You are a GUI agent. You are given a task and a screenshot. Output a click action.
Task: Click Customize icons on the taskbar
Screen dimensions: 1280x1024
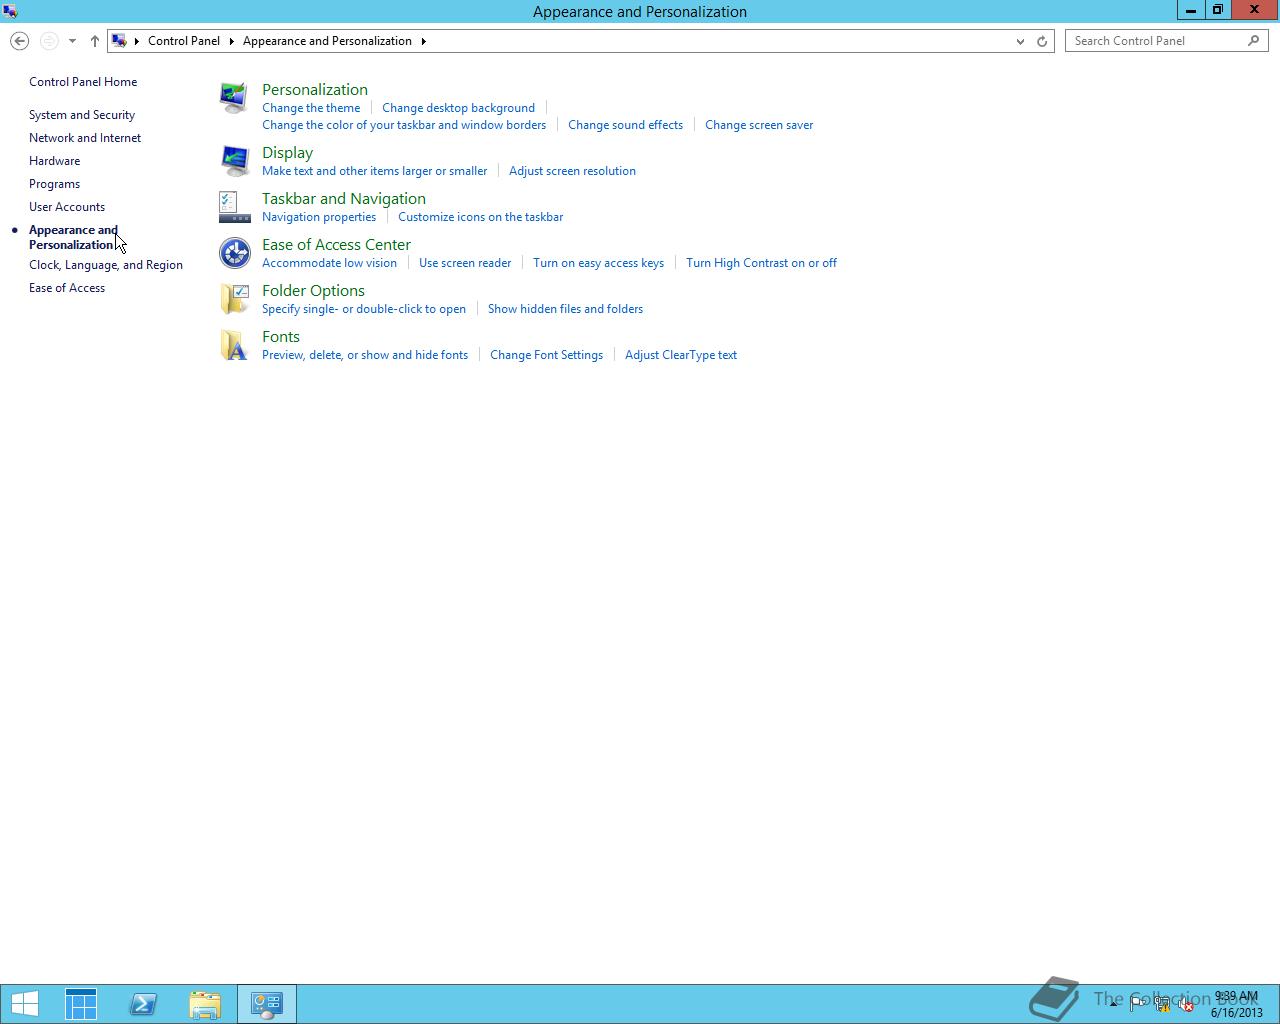[x=480, y=217]
